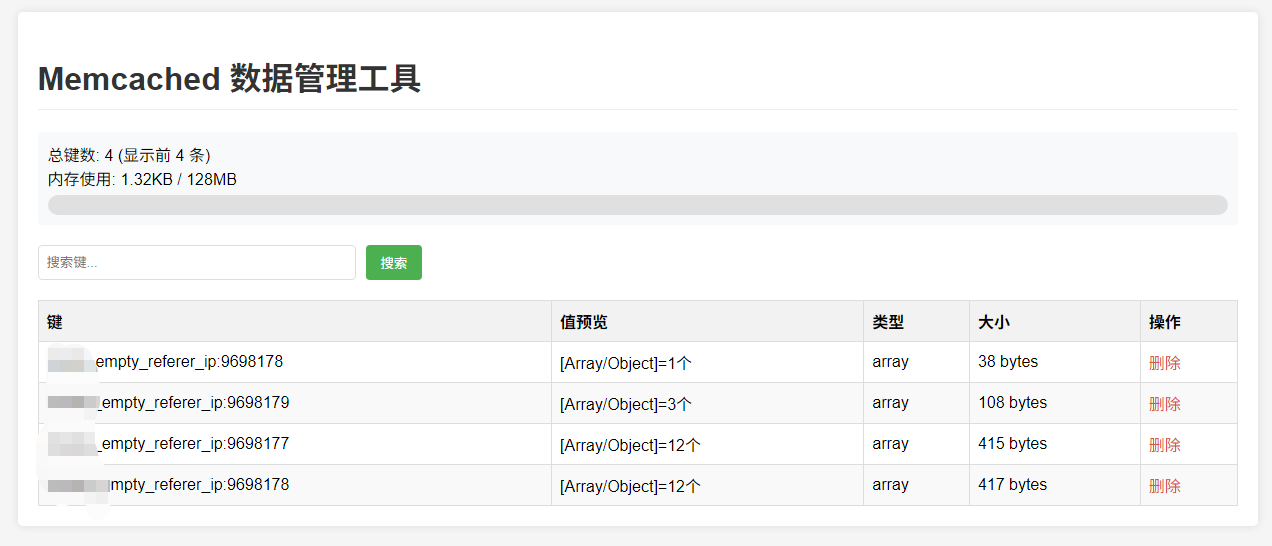
Task: Select the 类型 column header
Action: (x=888, y=322)
